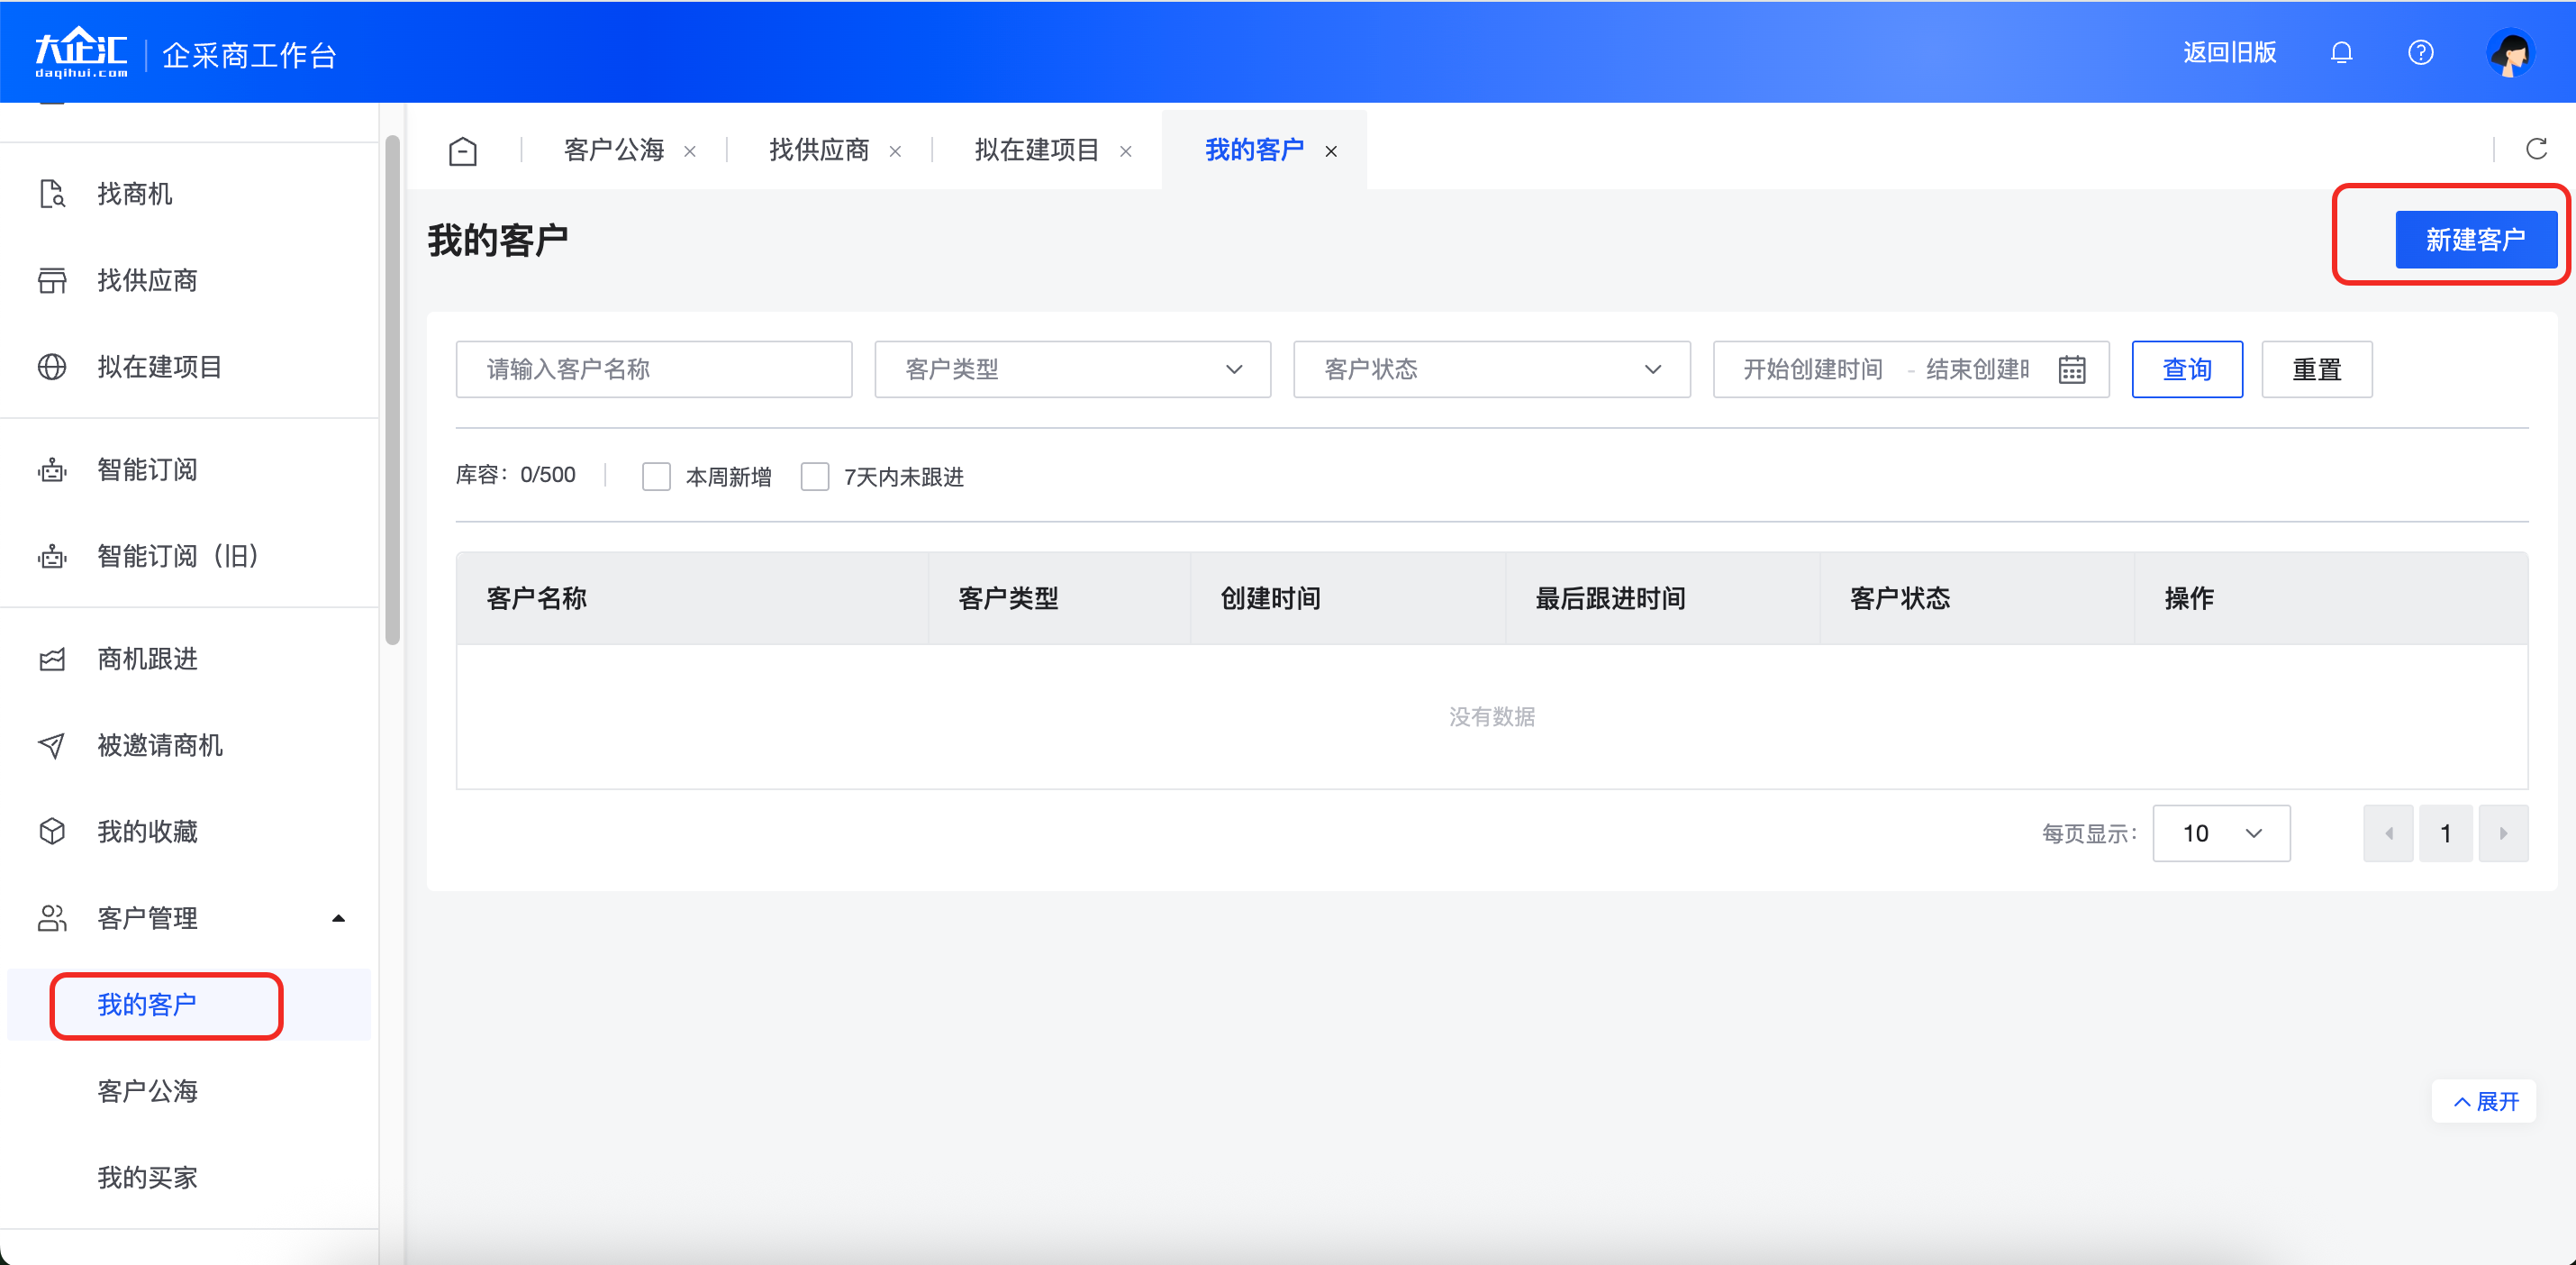Screen dimensions: 2576x1265
Task: Close the 客户公海 tab
Action: pyautogui.click(x=690, y=152)
